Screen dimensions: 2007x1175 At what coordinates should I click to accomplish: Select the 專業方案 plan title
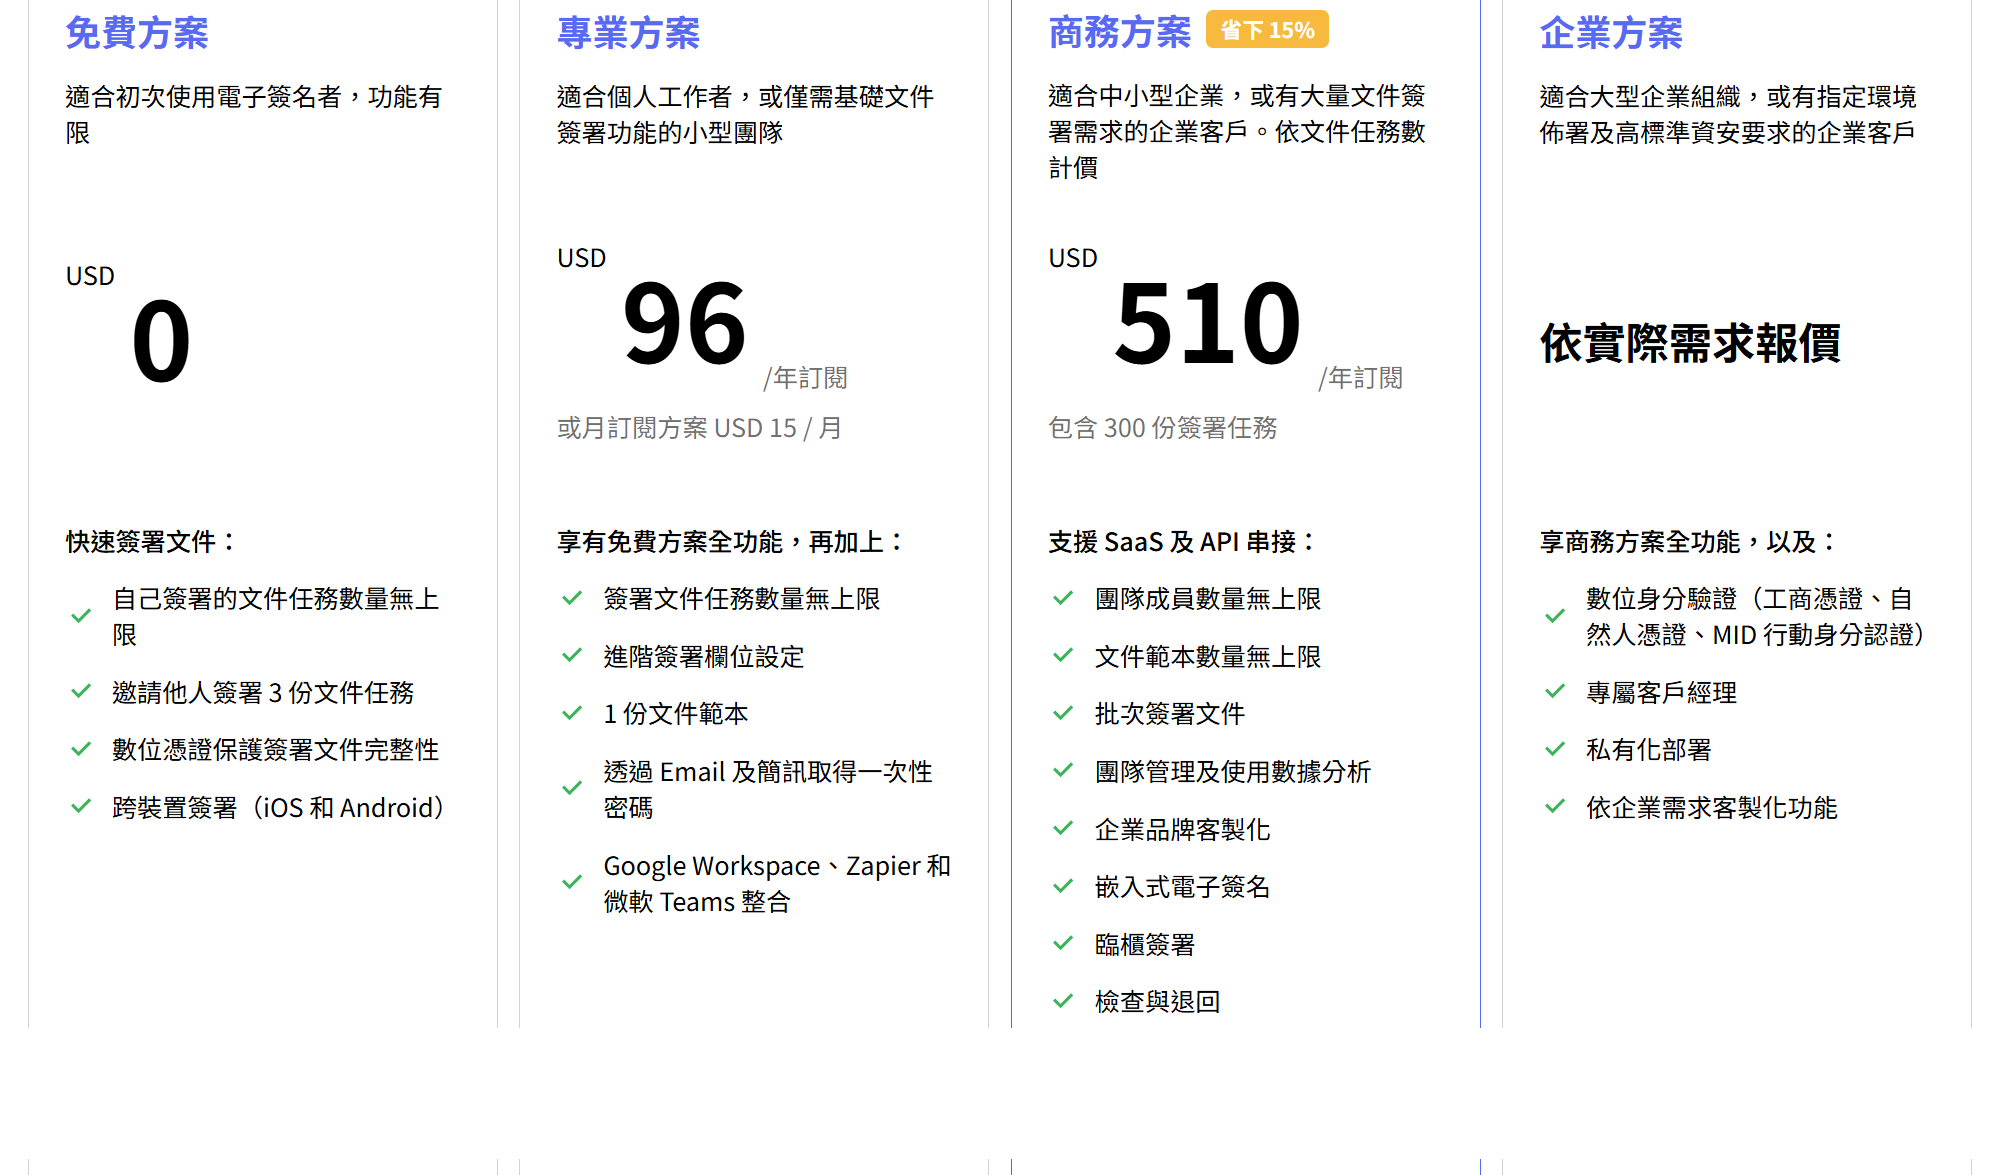[628, 33]
